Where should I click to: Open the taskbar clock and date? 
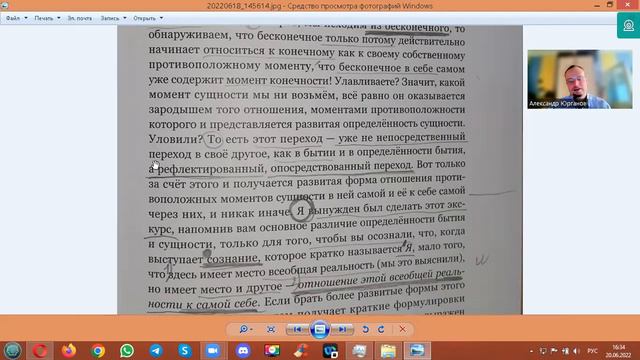[618, 351]
